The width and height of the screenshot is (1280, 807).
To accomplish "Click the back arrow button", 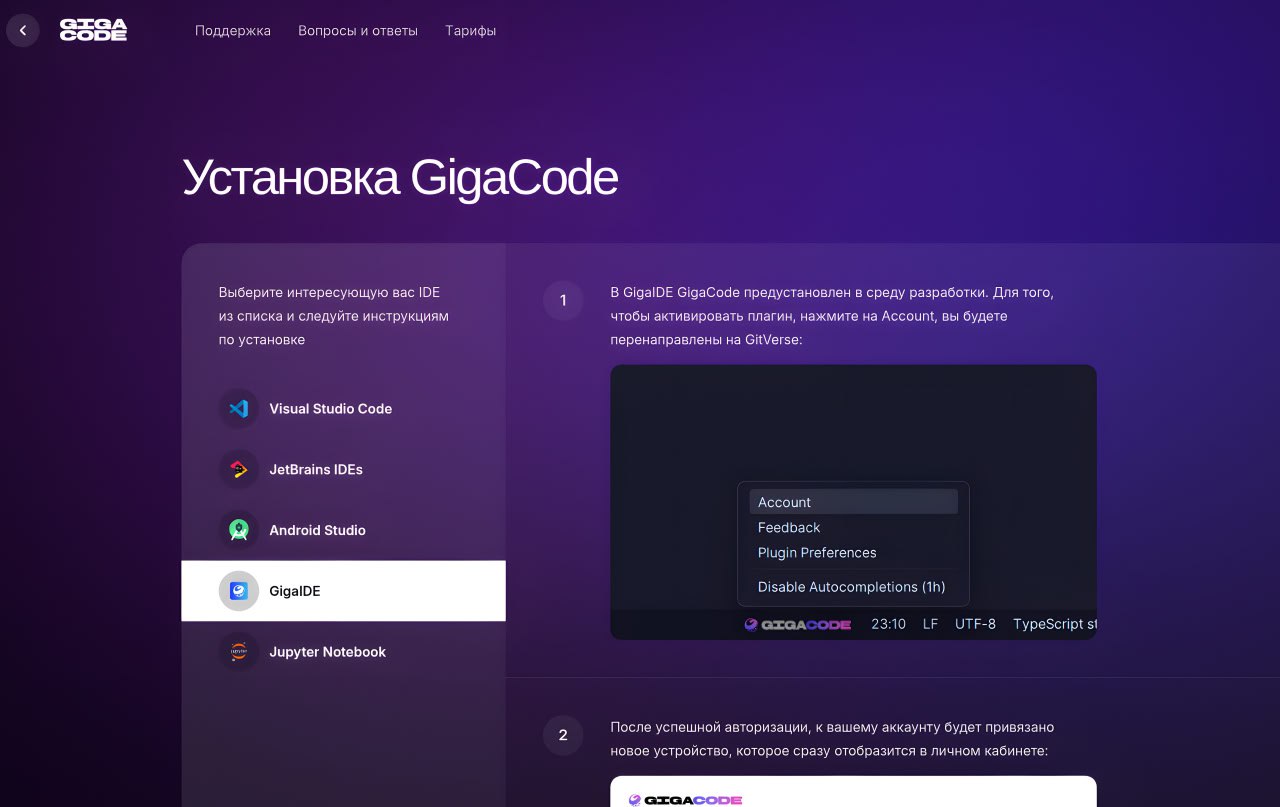I will 23,31.
